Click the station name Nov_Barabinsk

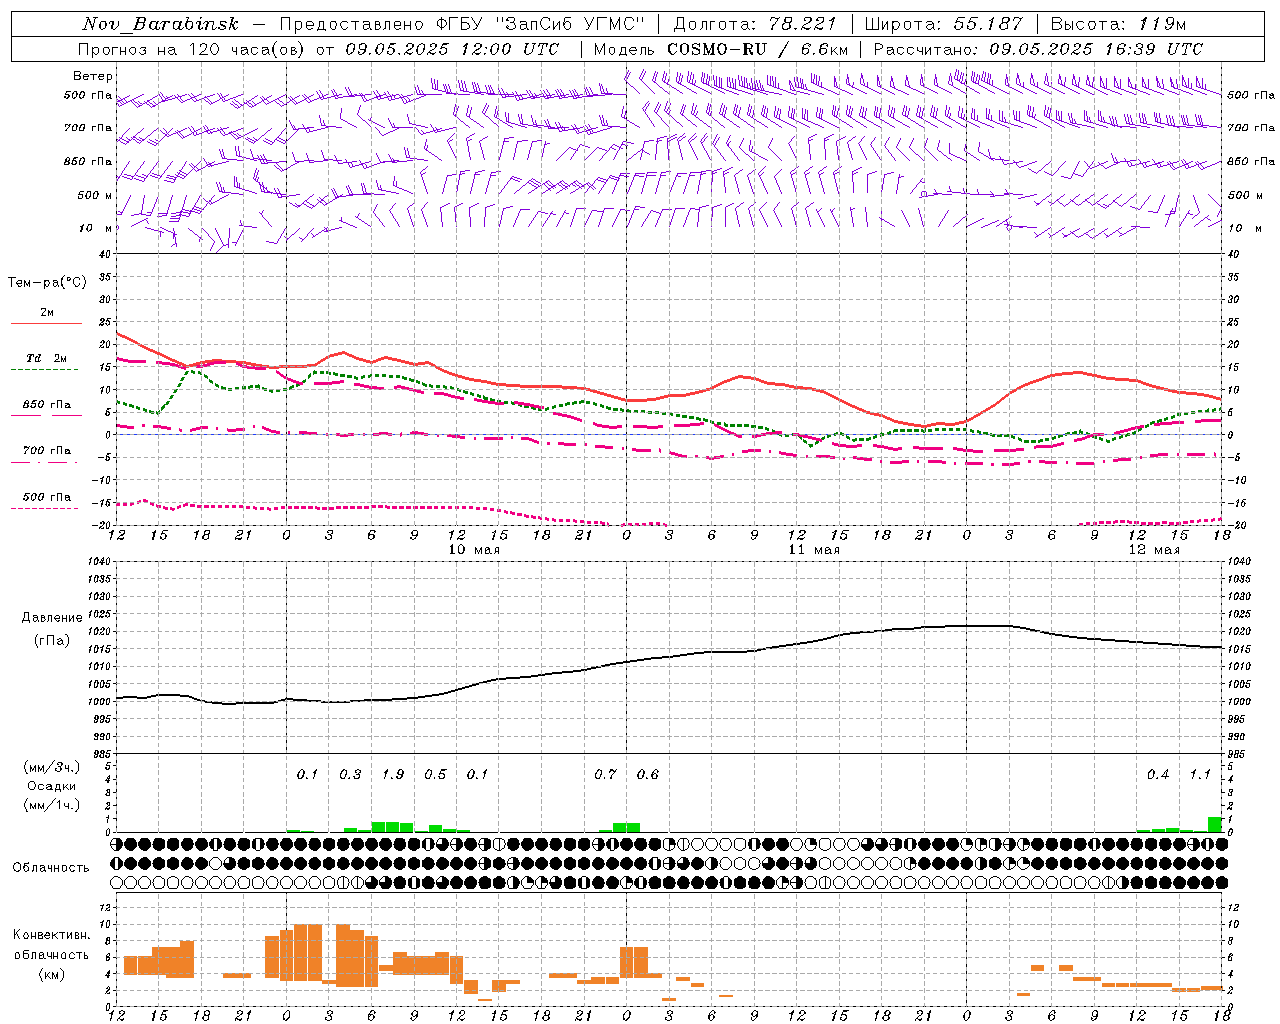tap(160, 24)
